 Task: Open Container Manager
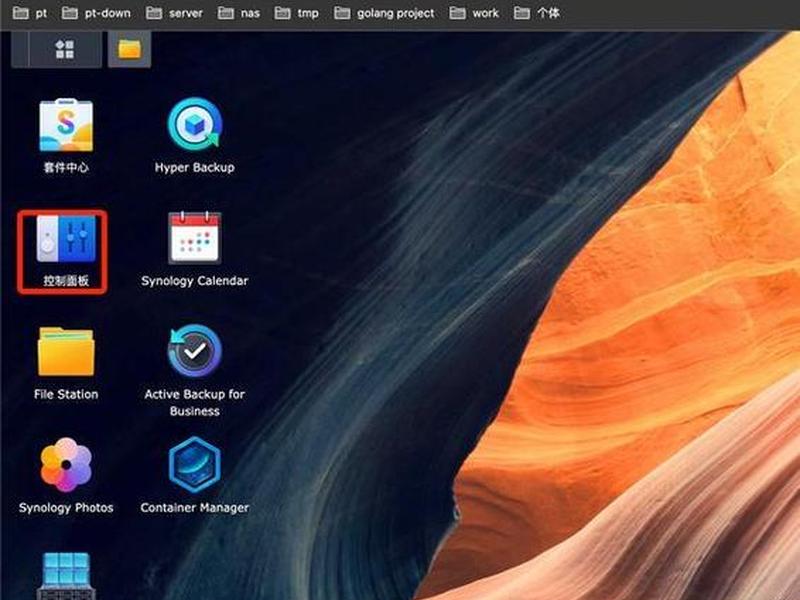click(x=194, y=465)
